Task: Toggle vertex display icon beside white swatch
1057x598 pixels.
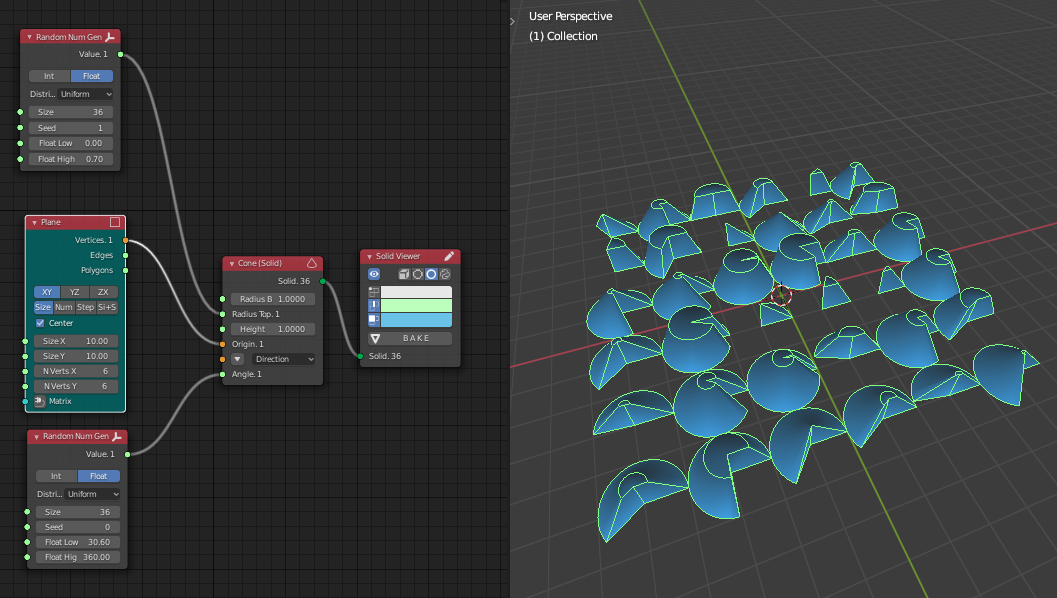Action: tap(373, 292)
